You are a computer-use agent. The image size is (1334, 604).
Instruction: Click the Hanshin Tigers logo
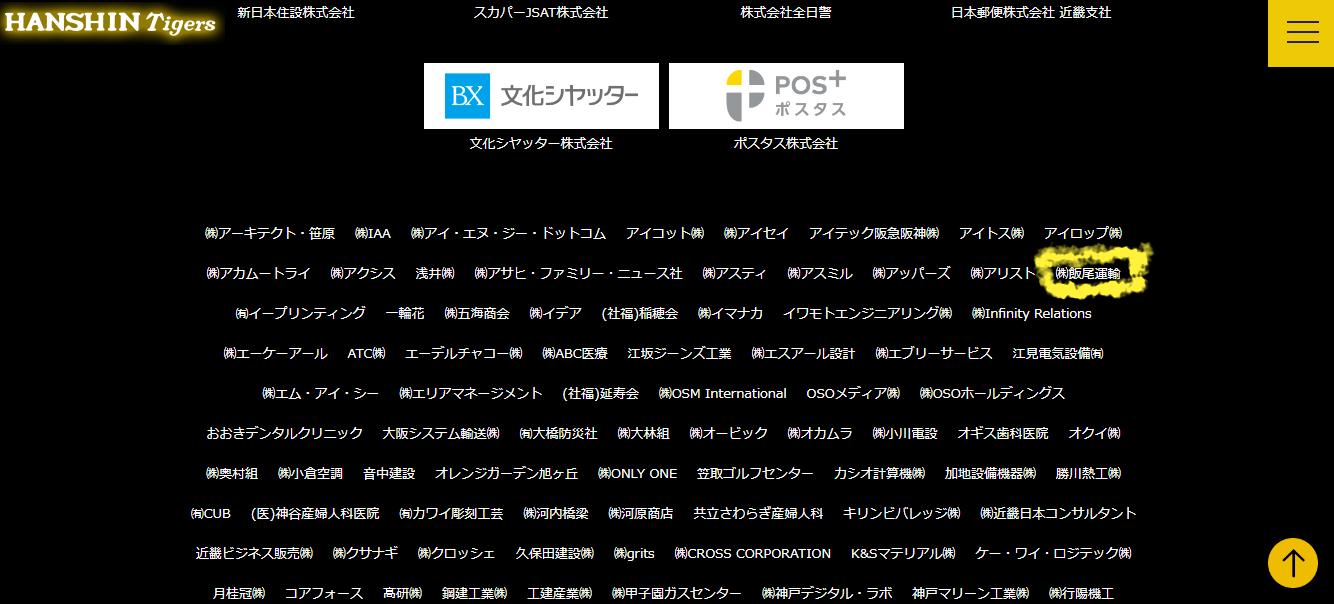110,23
